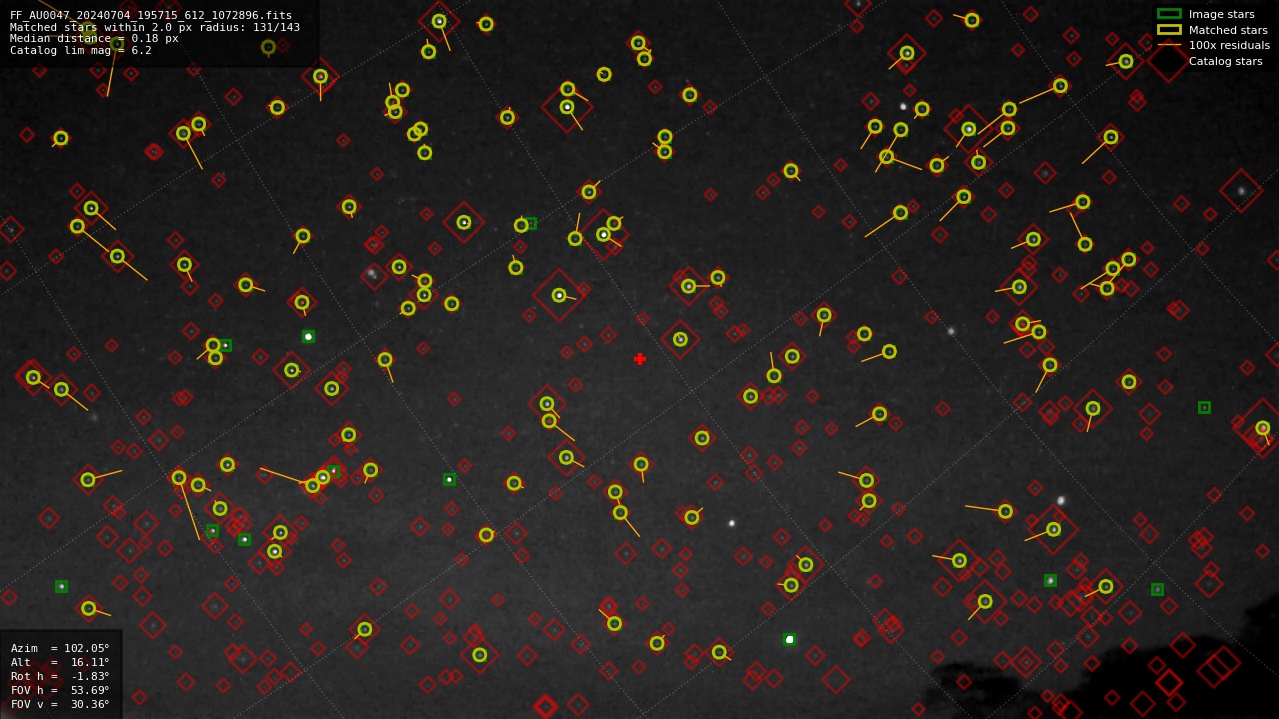Click the 'Catalog stars' legend label

(x=1225, y=61)
